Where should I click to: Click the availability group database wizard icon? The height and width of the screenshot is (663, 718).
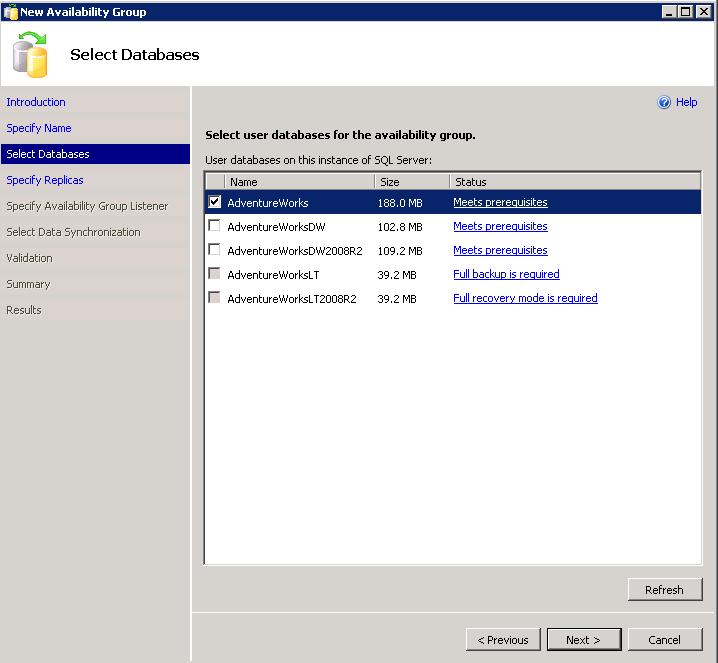[x=30, y=54]
